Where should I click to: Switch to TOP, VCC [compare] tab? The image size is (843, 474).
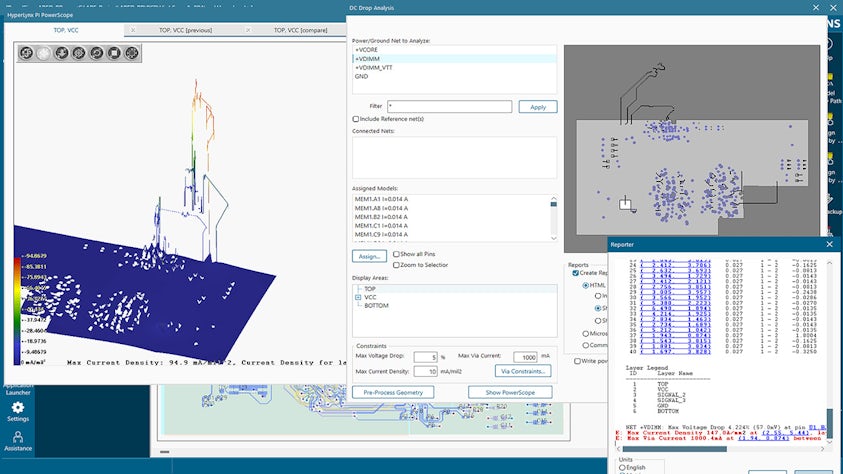(x=301, y=30)
